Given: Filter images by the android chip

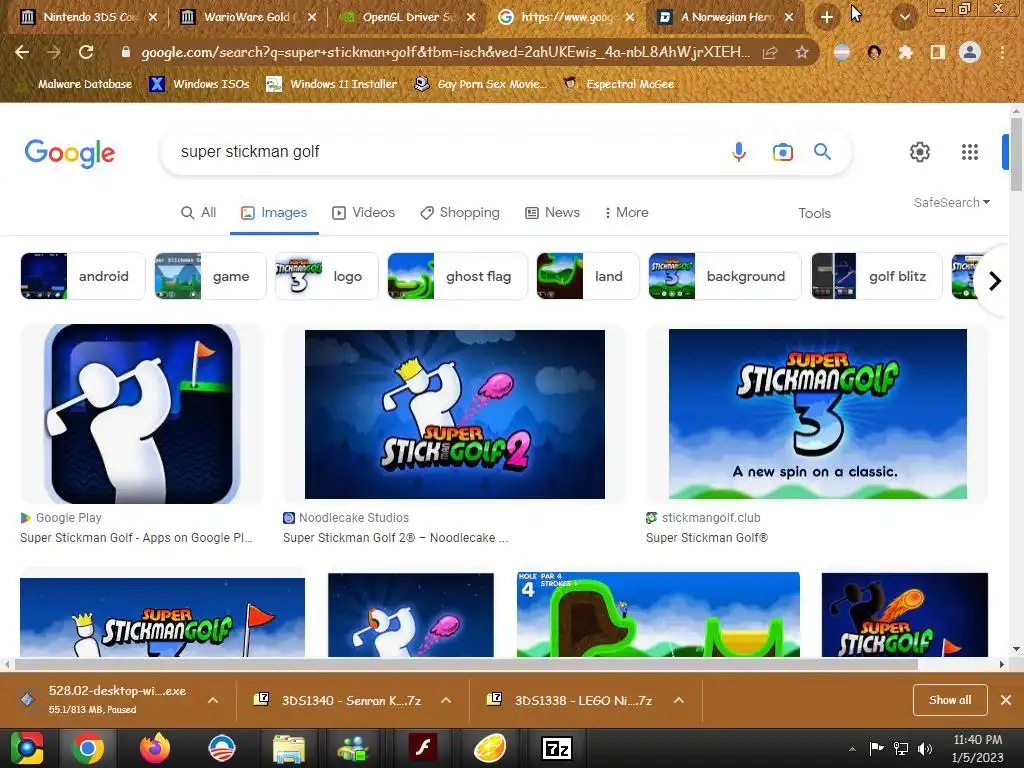Looking at the screenshot, I should [82, 276].
